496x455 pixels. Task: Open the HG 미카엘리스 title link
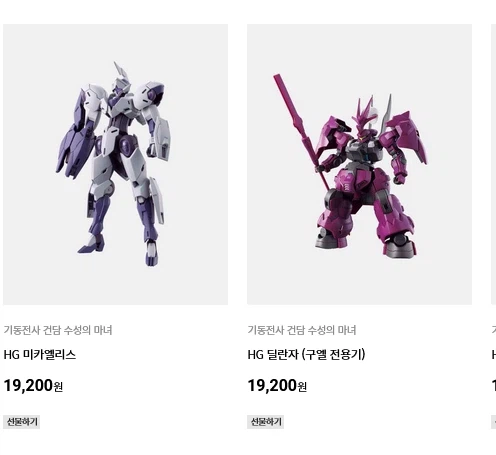coord(40,354)
